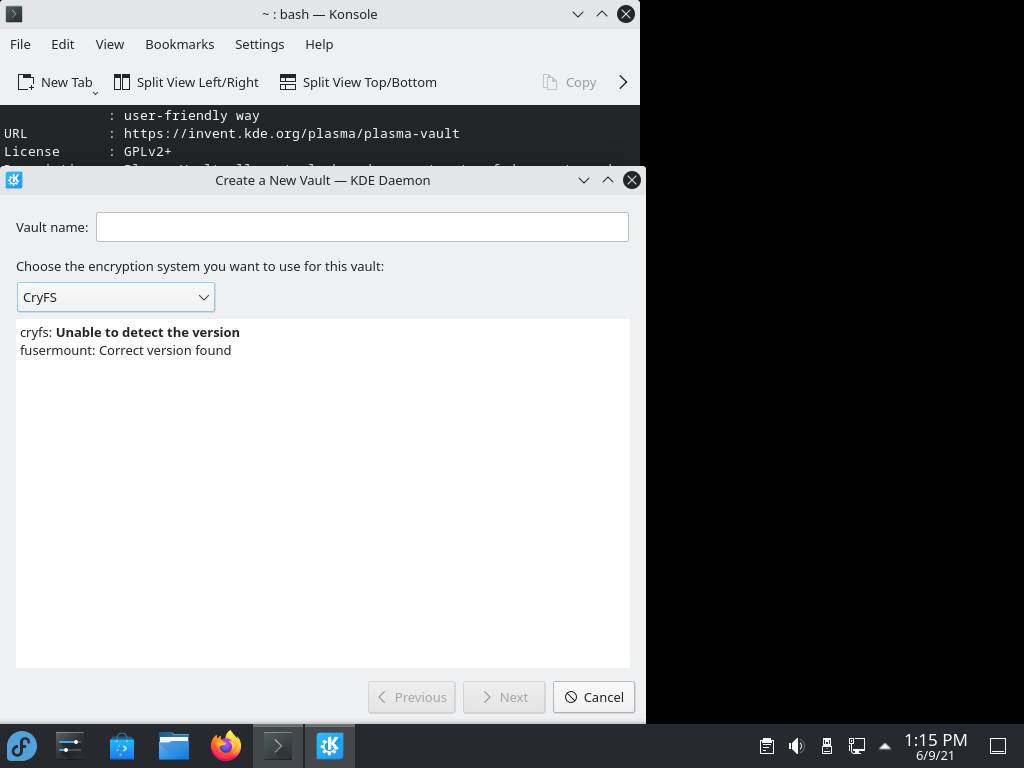
Task: Open the removable devices tray icon
Action: tap(827, 746)
